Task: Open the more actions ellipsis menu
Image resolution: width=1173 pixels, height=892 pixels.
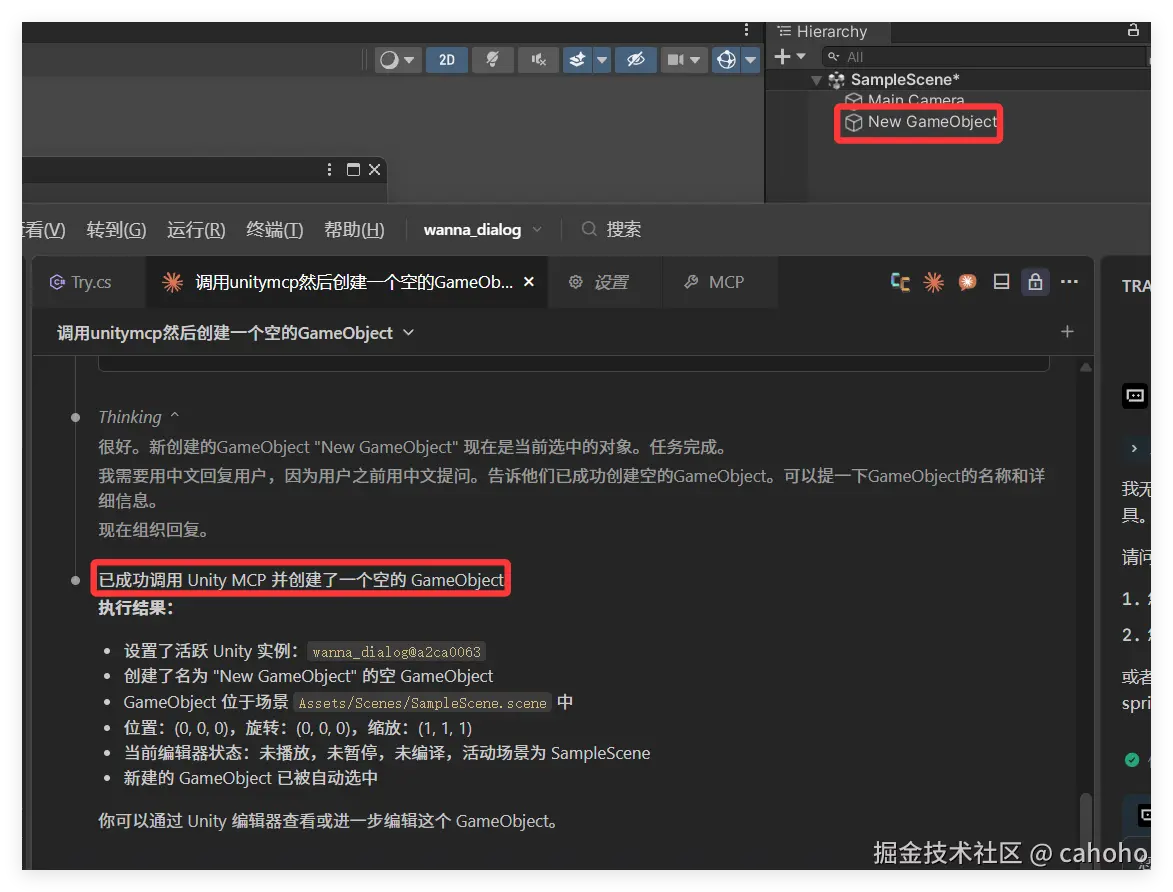Action: coord(1070,282)
